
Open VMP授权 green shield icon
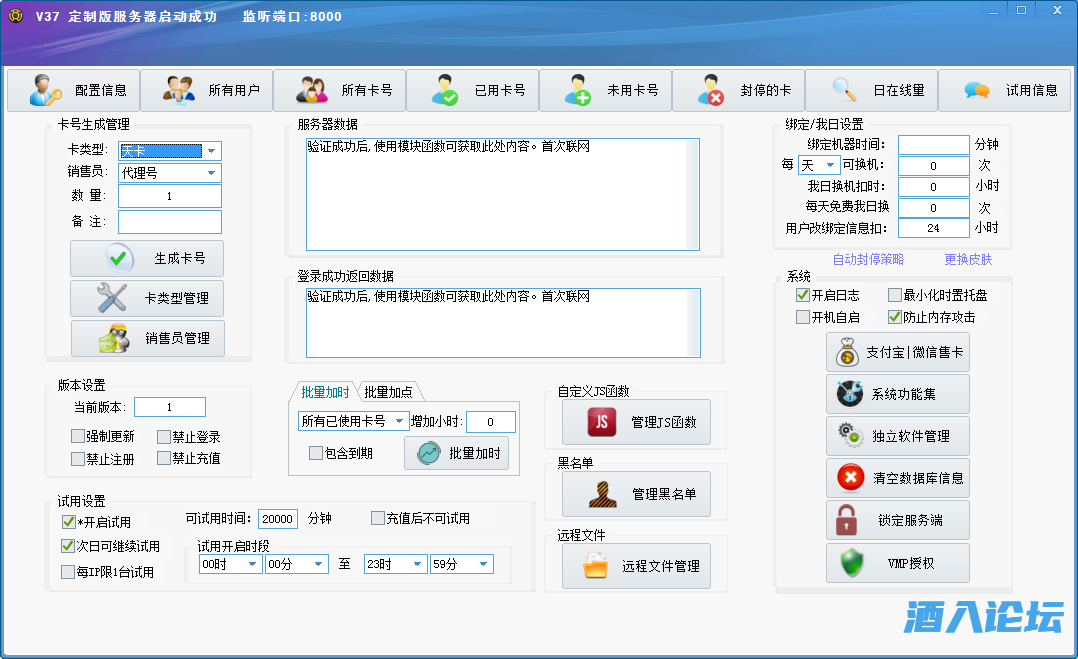[849, 563]
